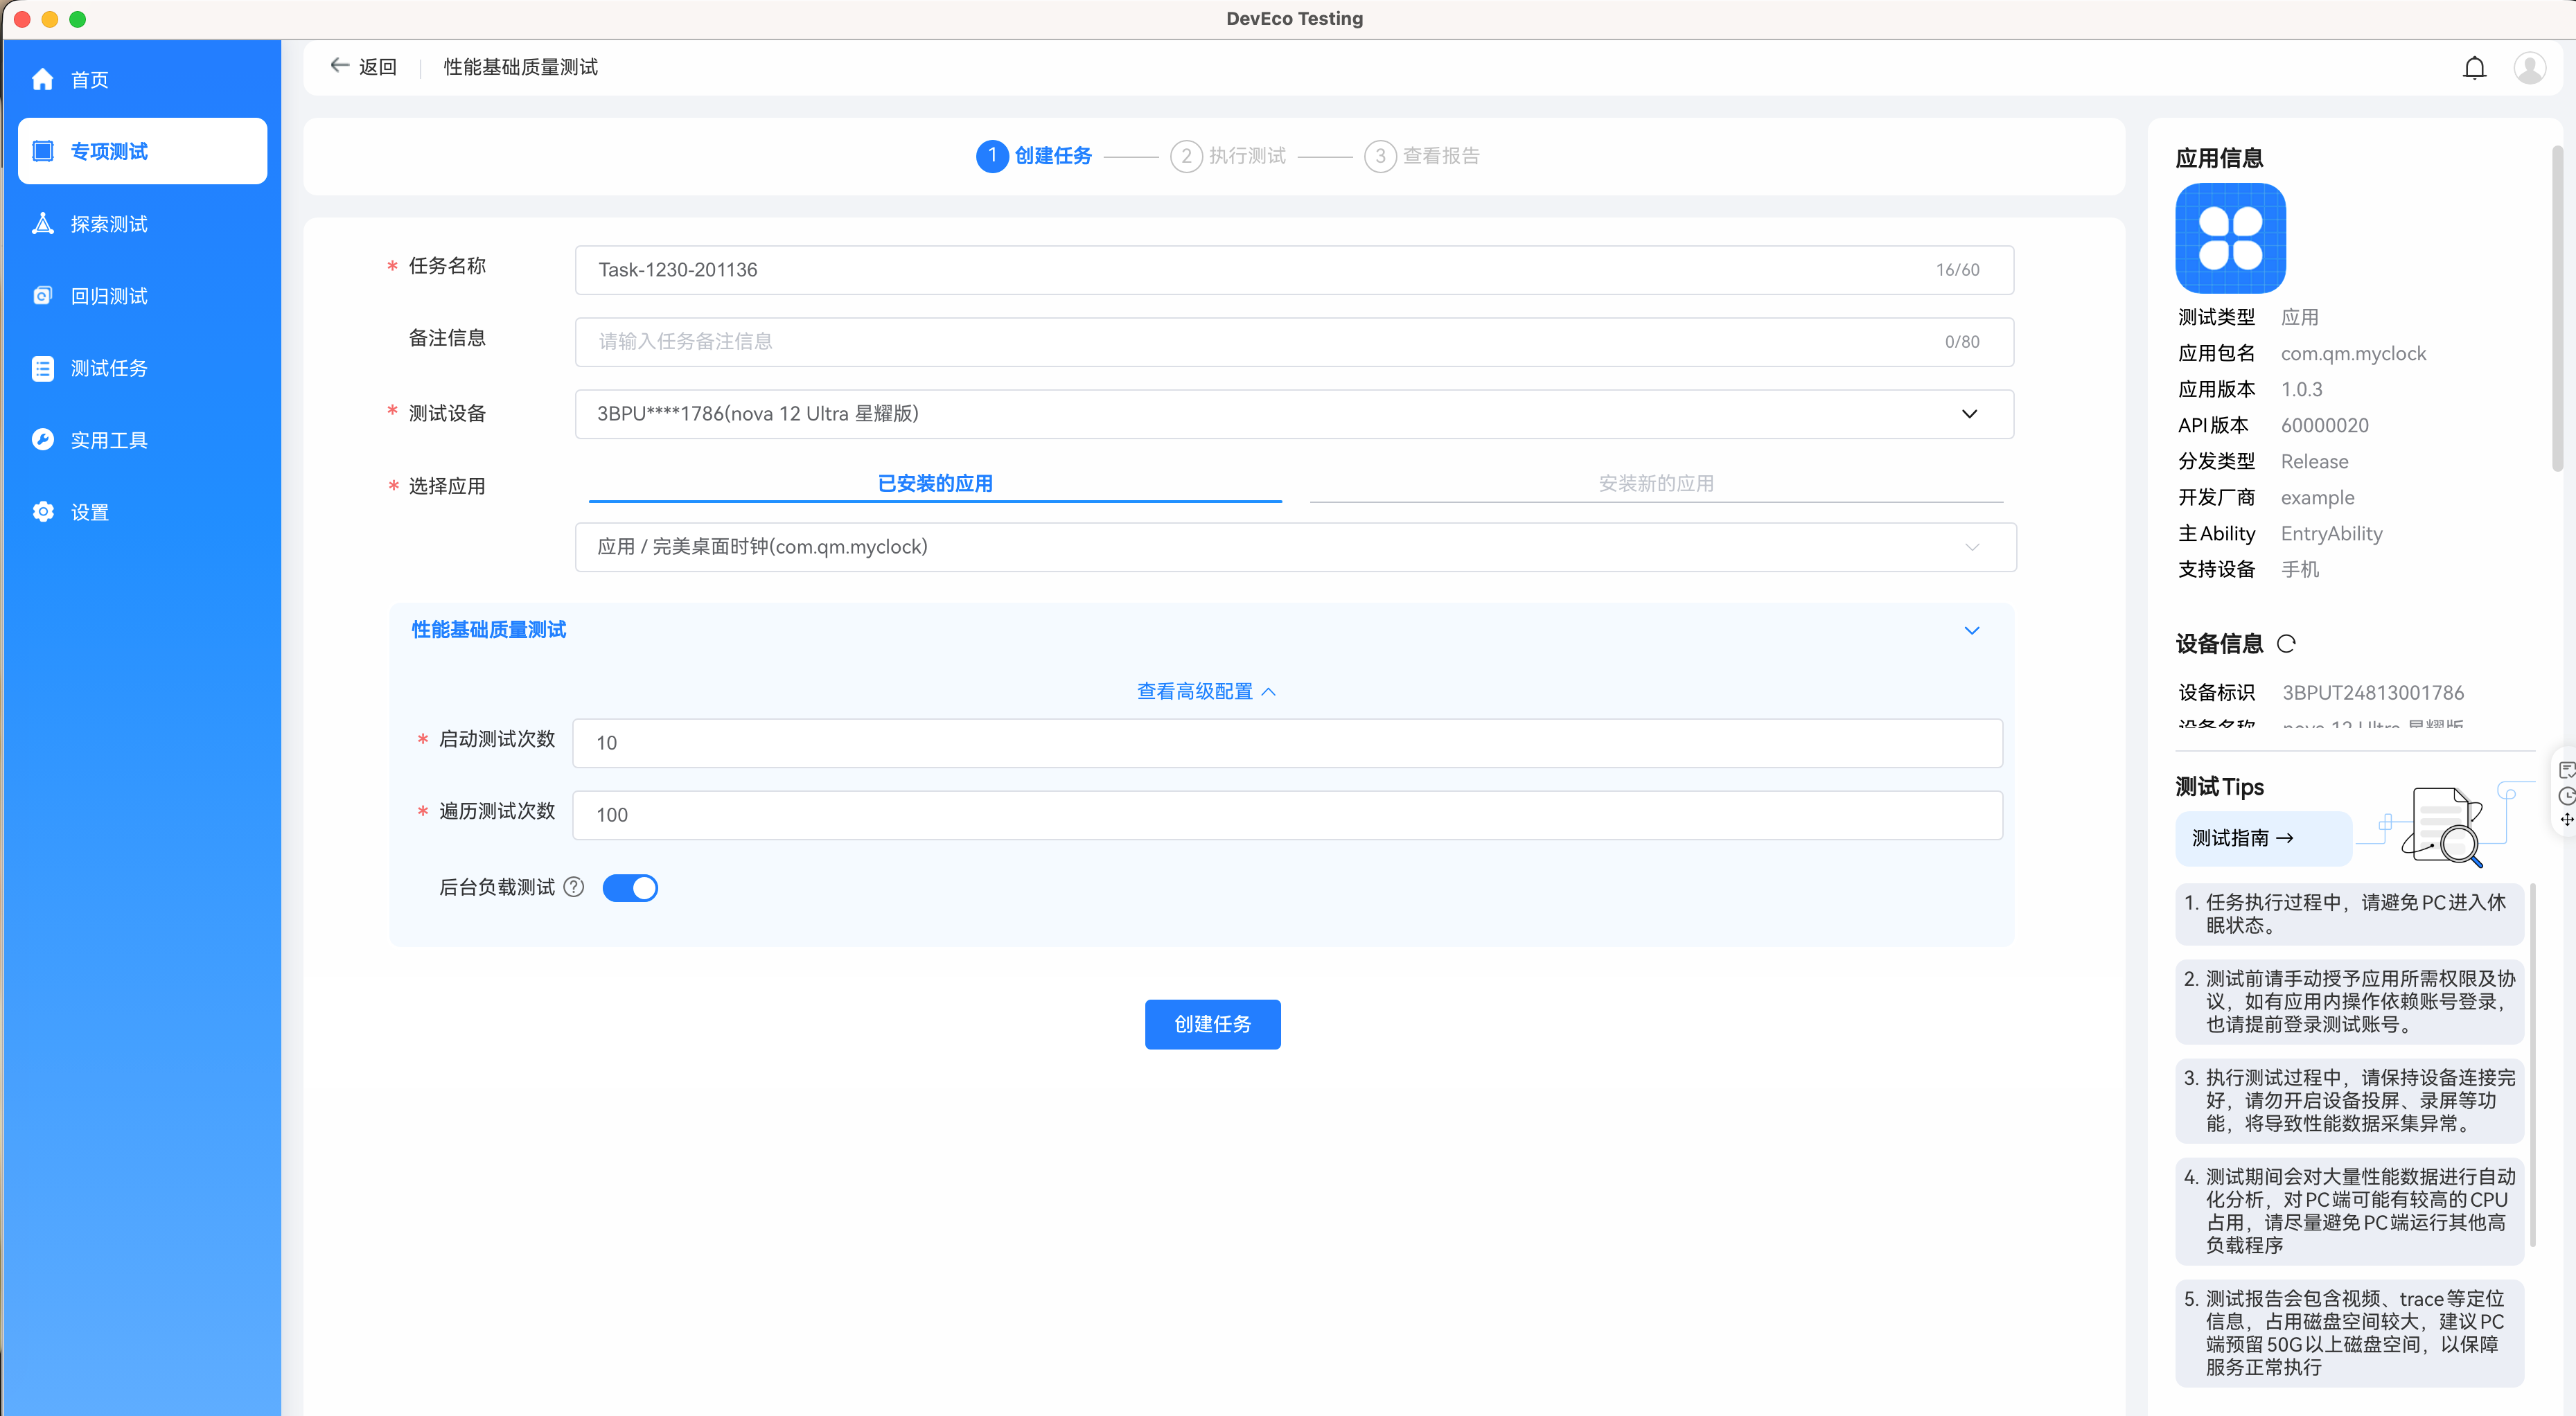Image resolution: width=2576 pixels, height=1416 pixels.
Task: Open the feedback form icon on floating widget
Action: pyautogui.click(x=2566, y=770)
